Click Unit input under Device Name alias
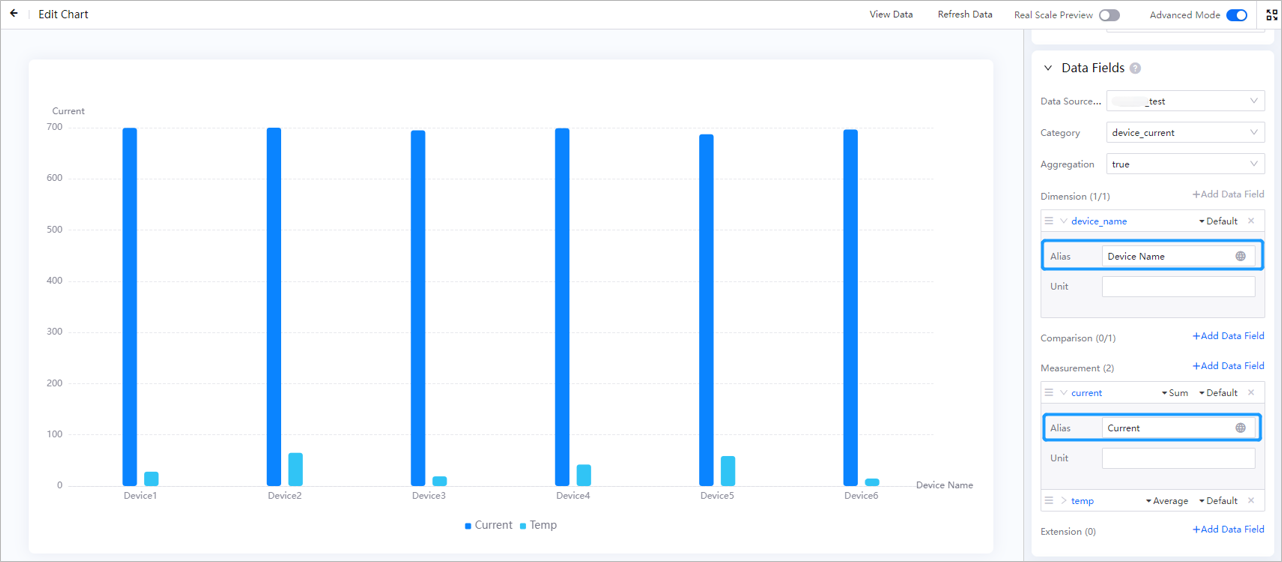 click(x=1178, y=287)
